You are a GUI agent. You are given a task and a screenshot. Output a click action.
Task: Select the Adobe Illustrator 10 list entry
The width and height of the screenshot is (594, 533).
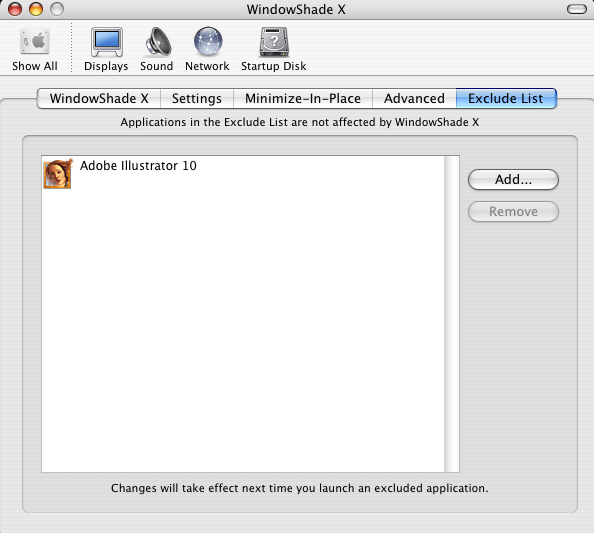242,173
